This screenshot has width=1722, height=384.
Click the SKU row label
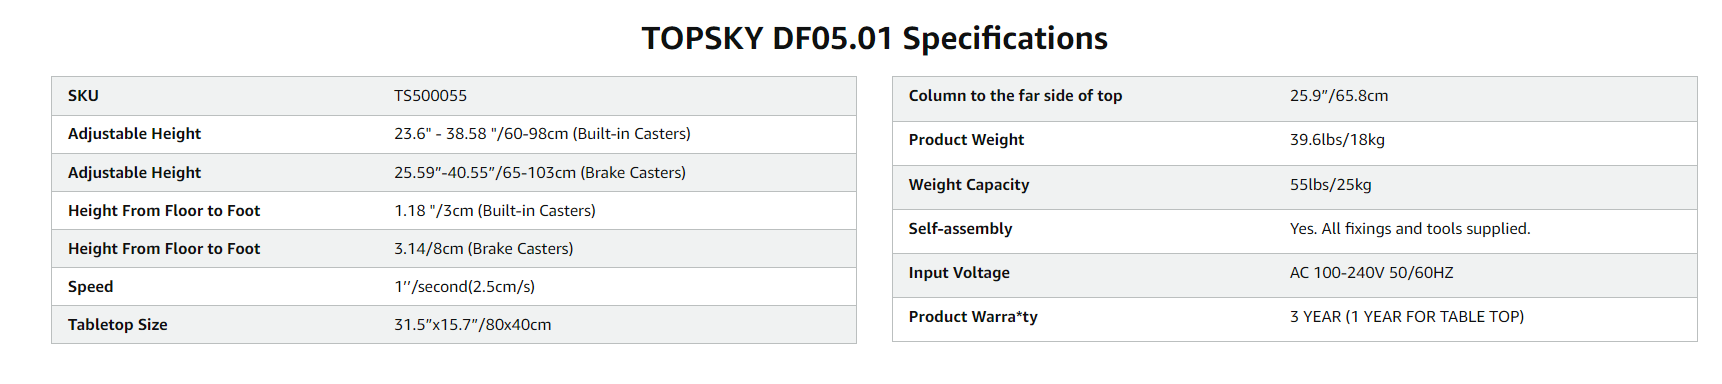click(83, 96)
